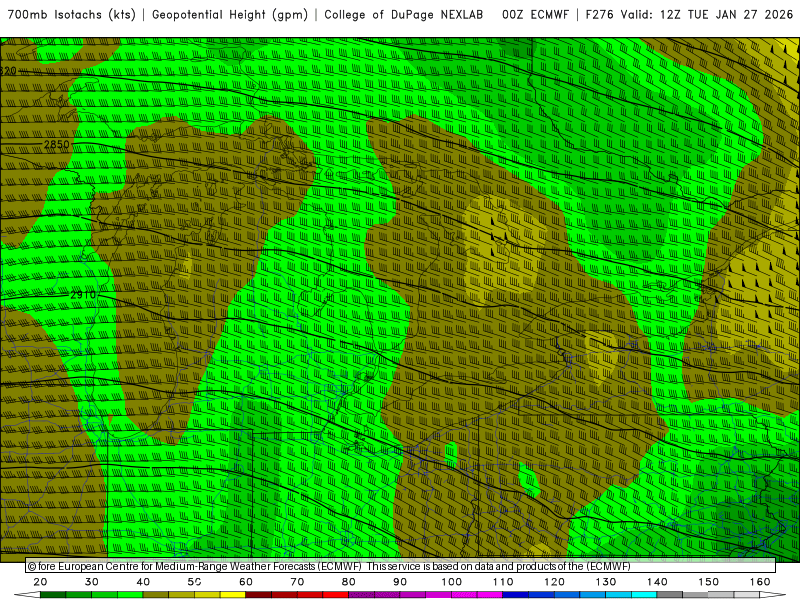Click the '00Z ECMWF' model run label

(x=535, y=15)
